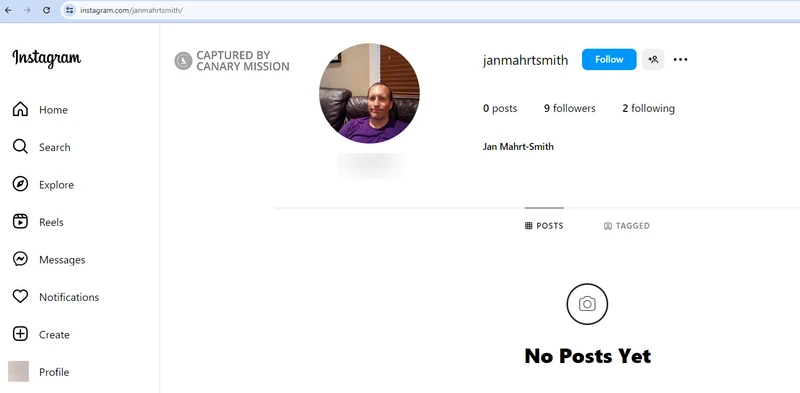Open the 9 followers list

pos(569,108)
